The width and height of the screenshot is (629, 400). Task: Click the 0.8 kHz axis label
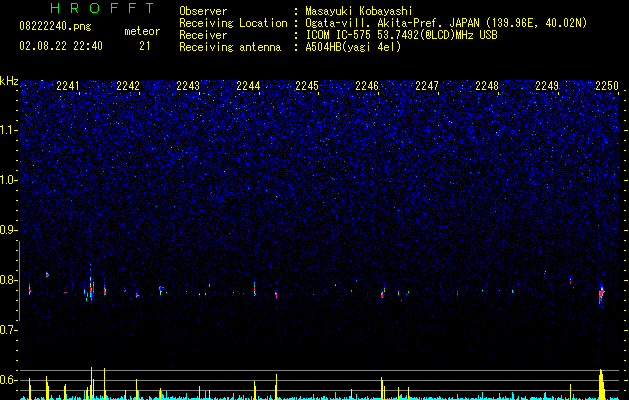click(8, 280)
